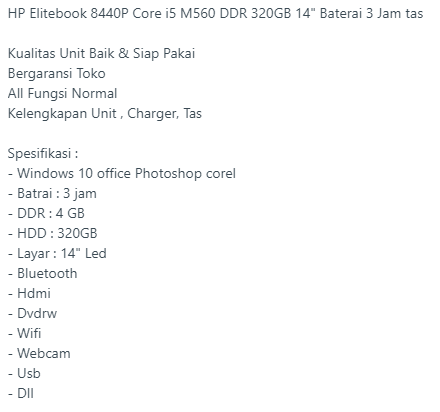Click the All Fungsi Normal line
The width and height of the screenshot is (440, 412).
[x=62, y=94]
